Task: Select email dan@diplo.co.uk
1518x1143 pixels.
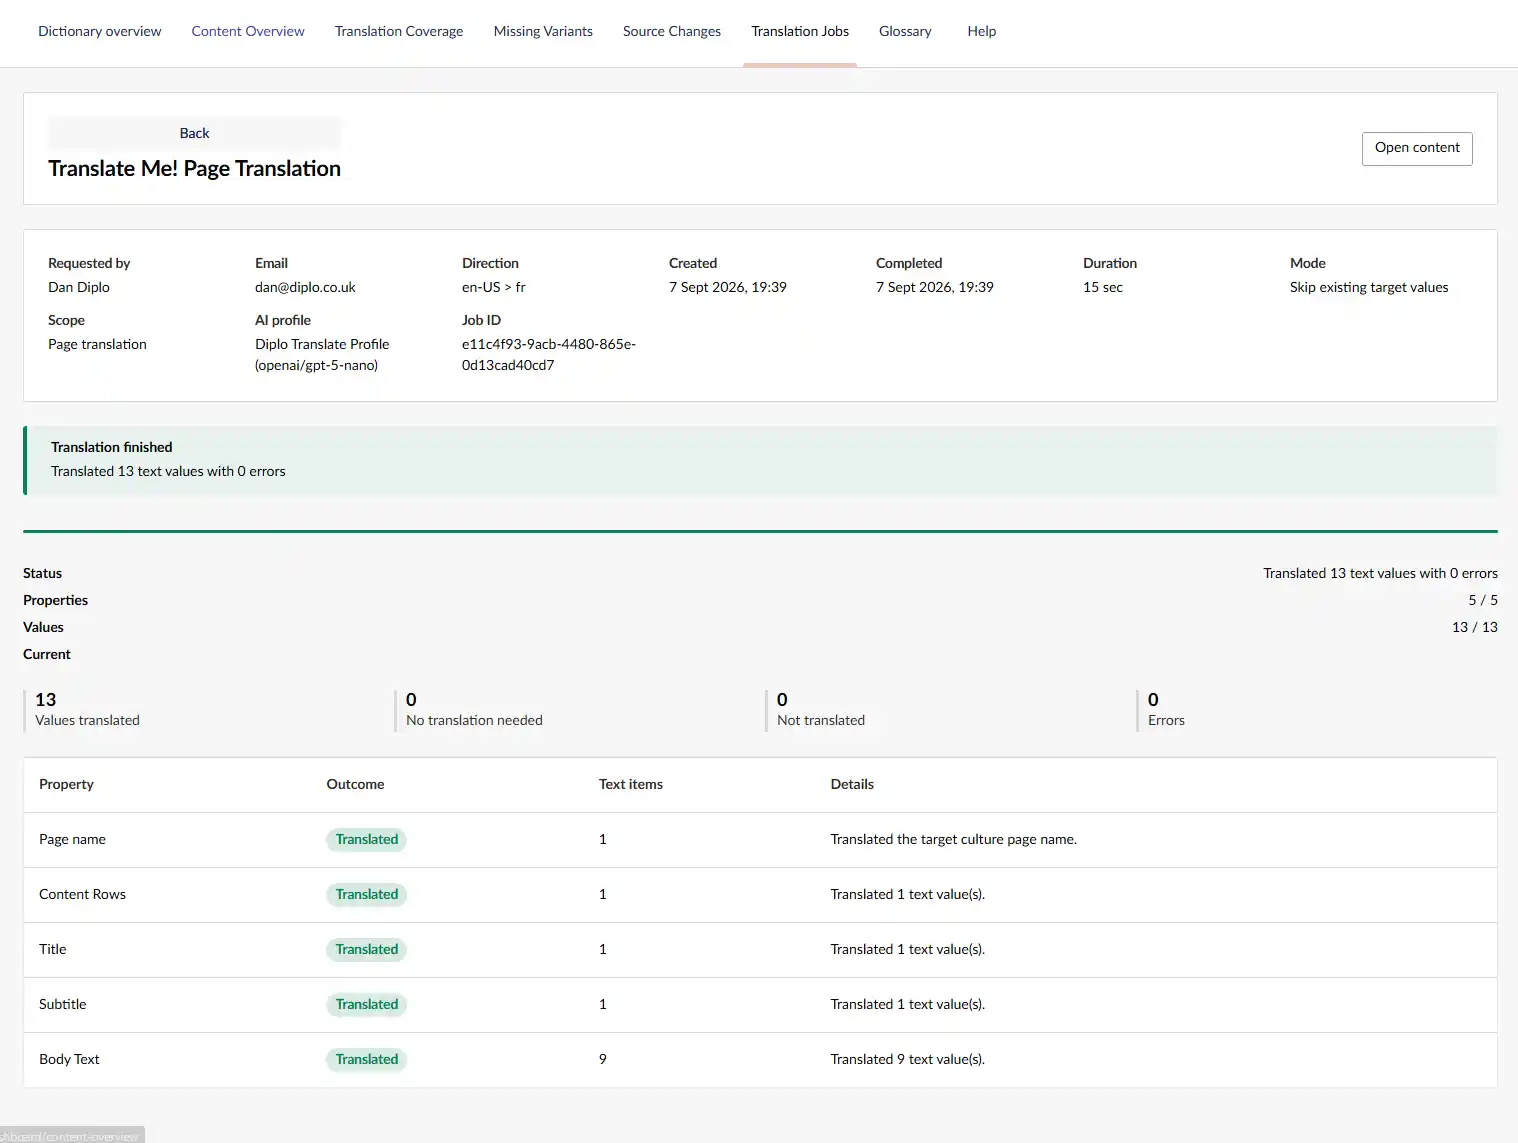Action: tap(305, 287)
